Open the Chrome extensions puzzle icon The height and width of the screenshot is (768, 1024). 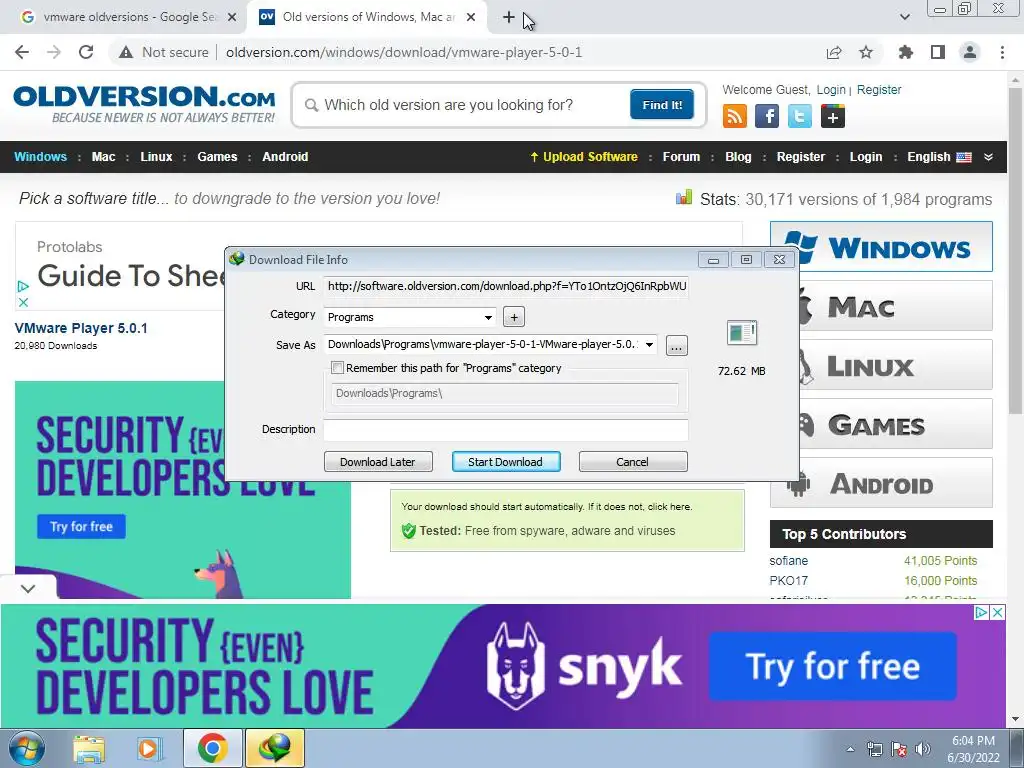[906, 52]
